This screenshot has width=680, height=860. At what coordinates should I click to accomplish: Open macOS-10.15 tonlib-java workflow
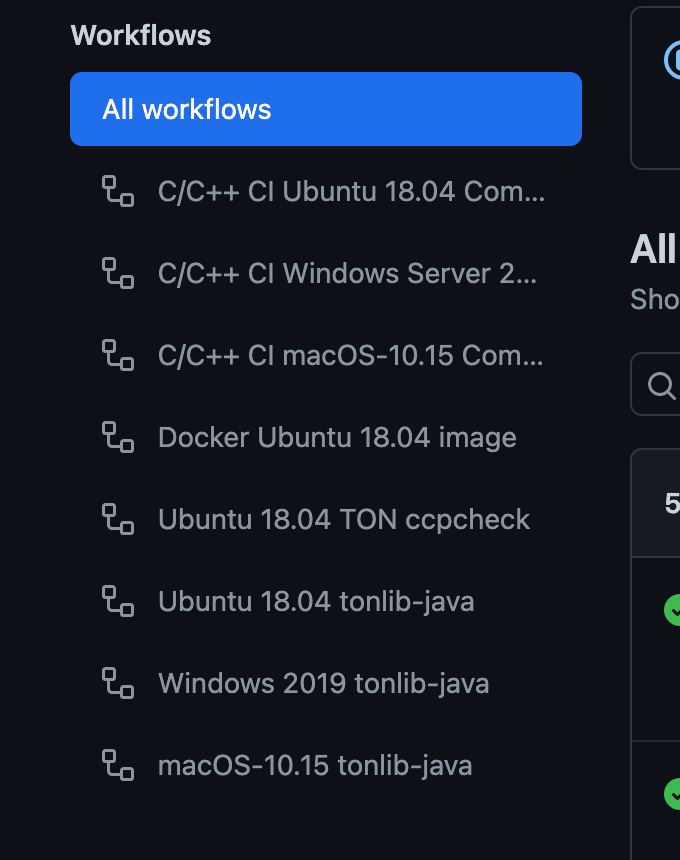click(x=326, y=765)
